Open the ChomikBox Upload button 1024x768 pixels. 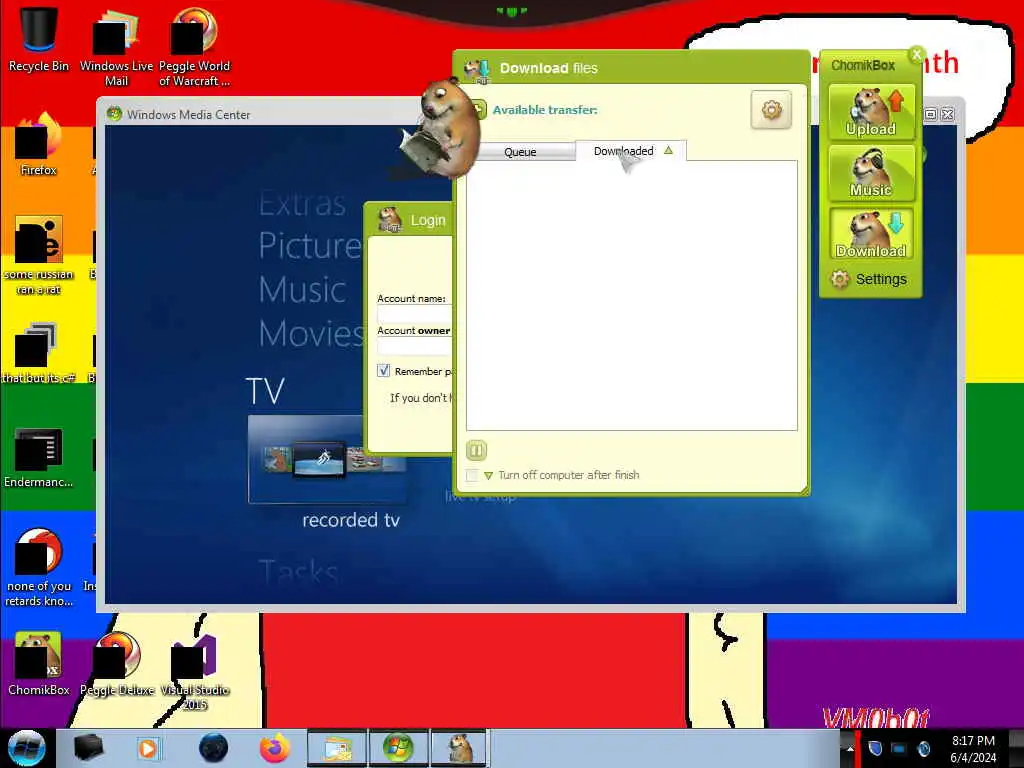(x=871, y=112)
